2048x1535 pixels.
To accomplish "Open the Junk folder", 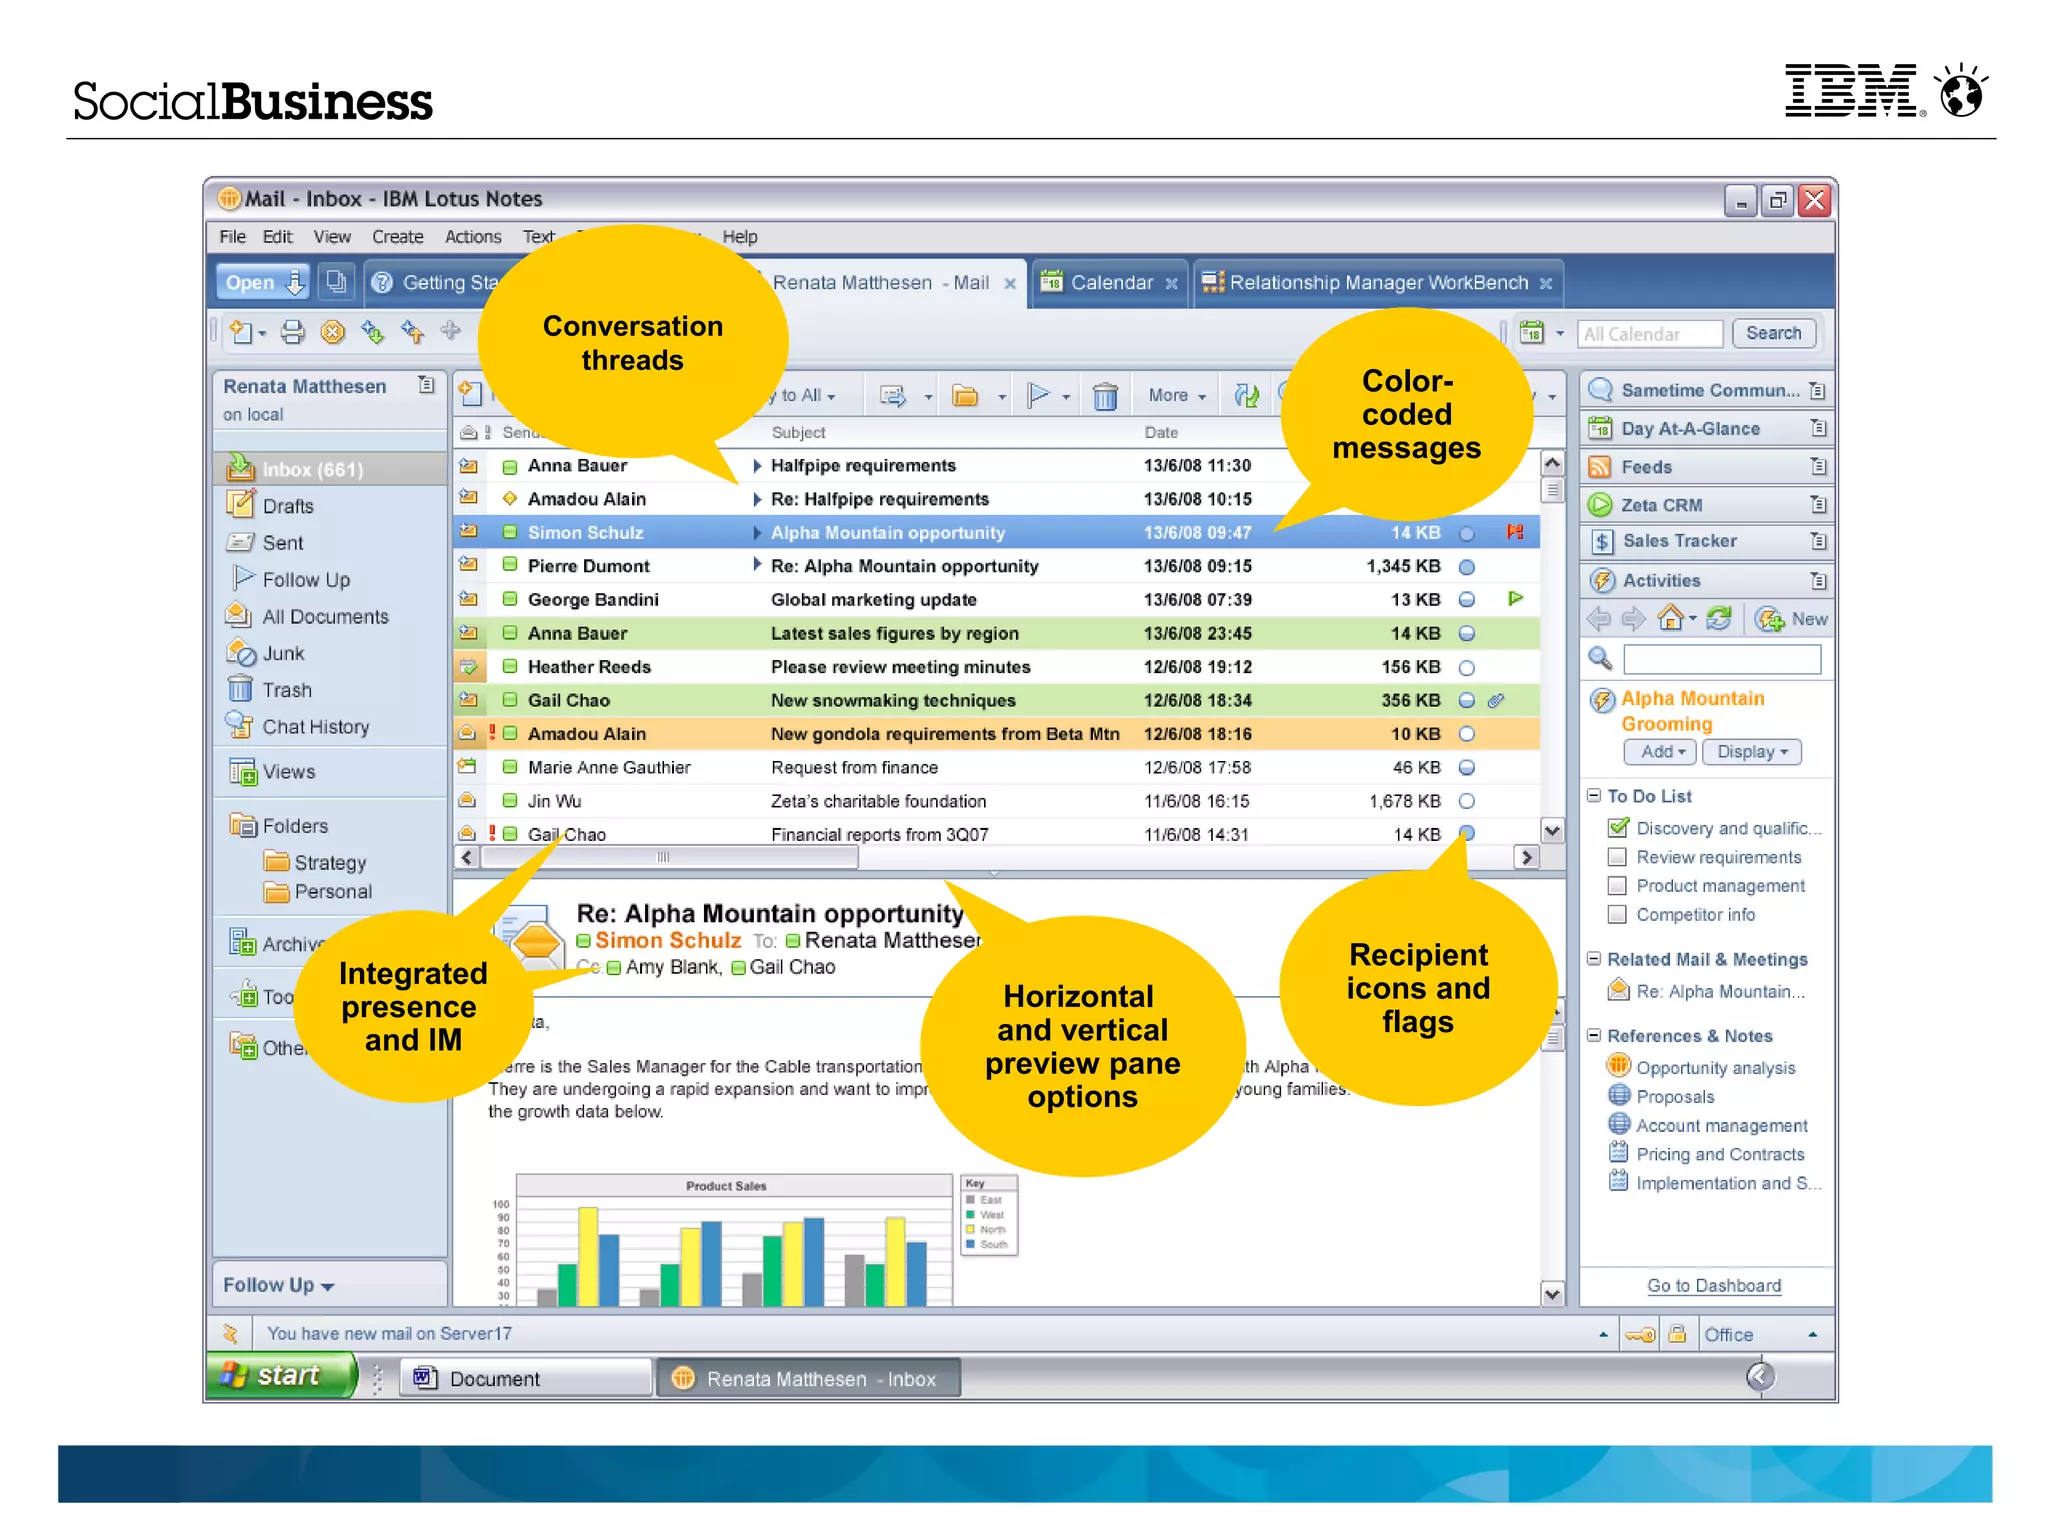I will 283,653.
